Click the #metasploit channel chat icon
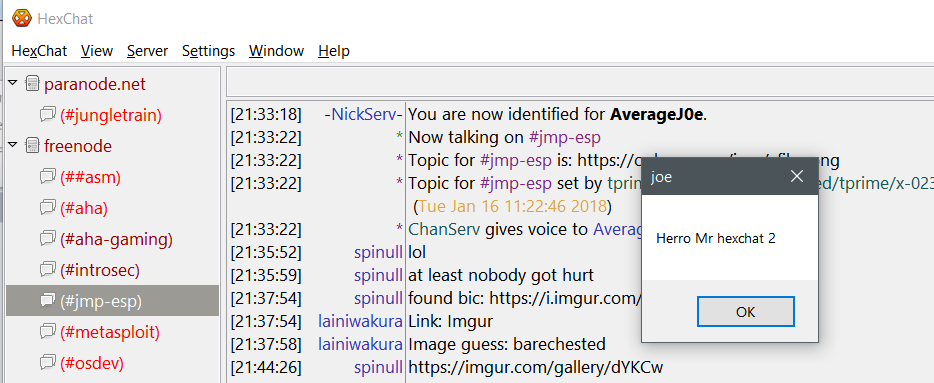This screenshot has width=934, height=383. point(48,332)
